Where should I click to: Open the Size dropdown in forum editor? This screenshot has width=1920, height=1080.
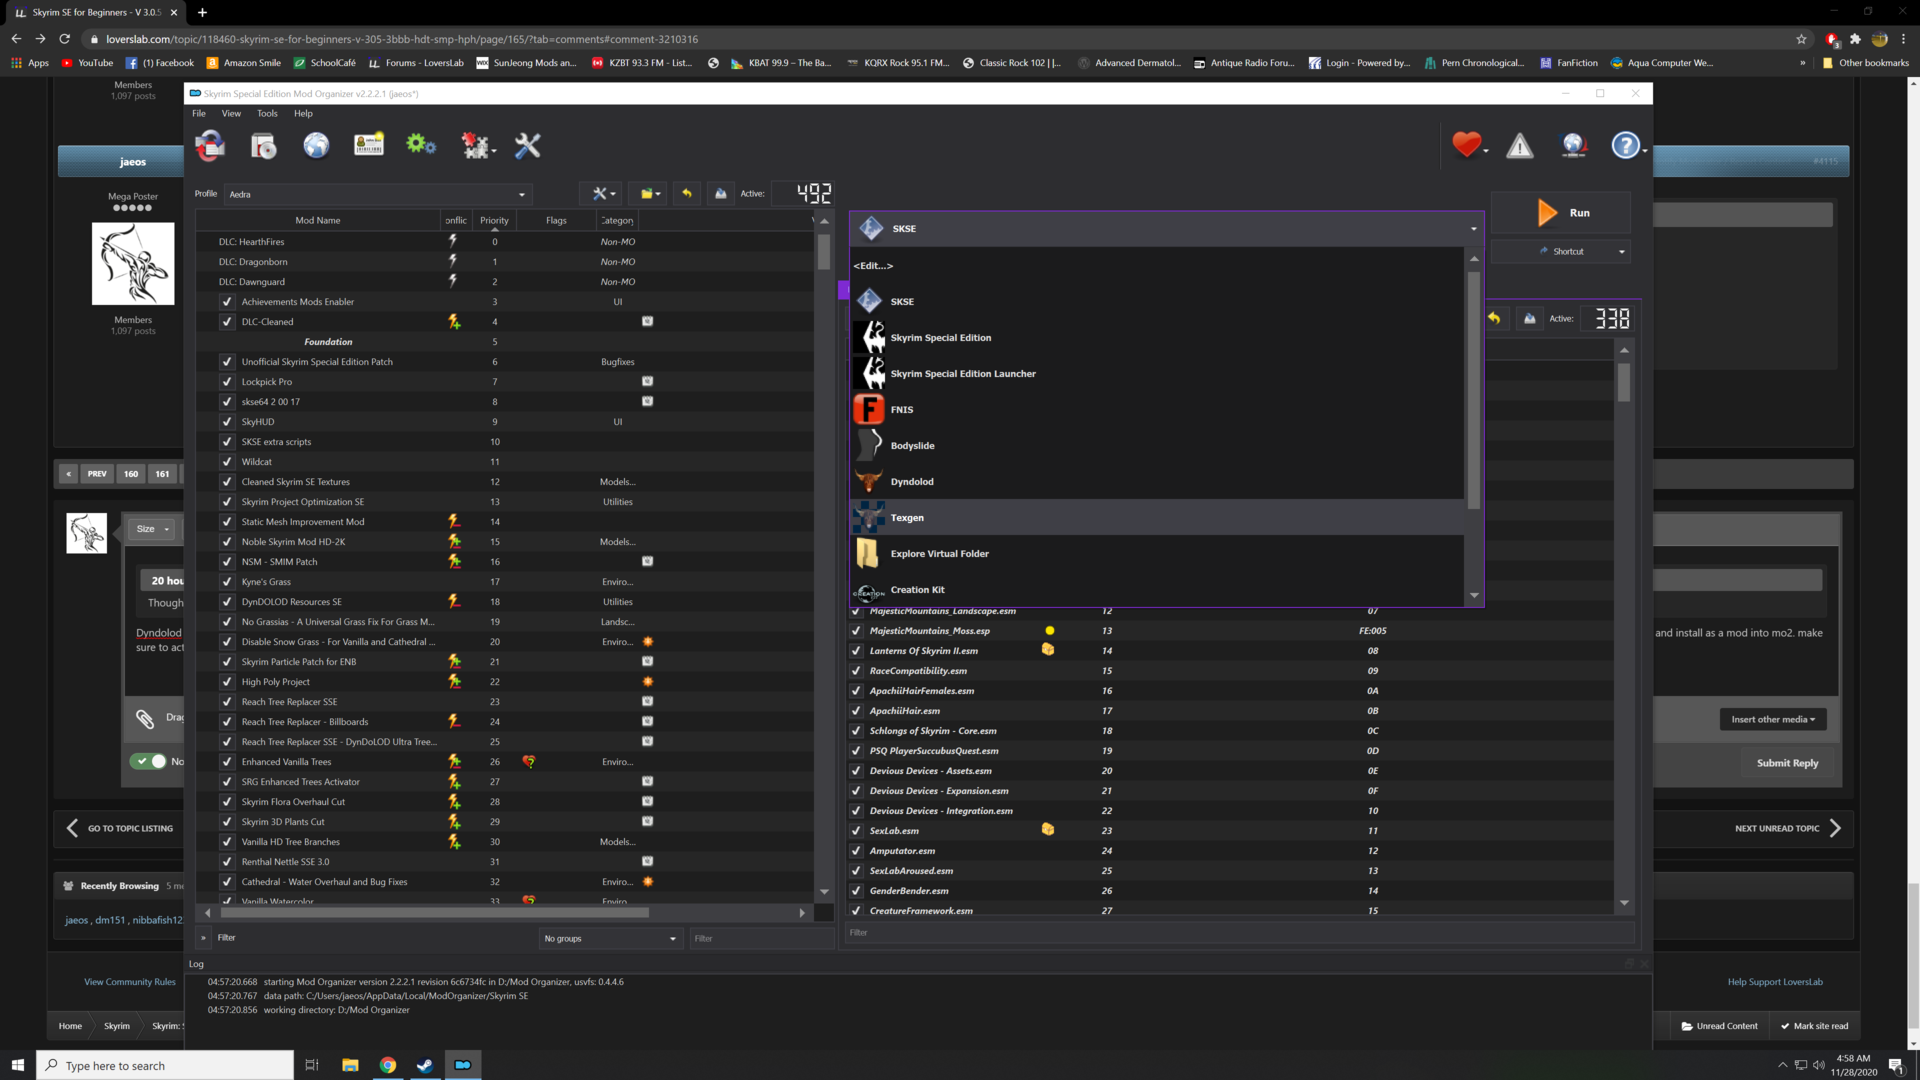[152, 529]
